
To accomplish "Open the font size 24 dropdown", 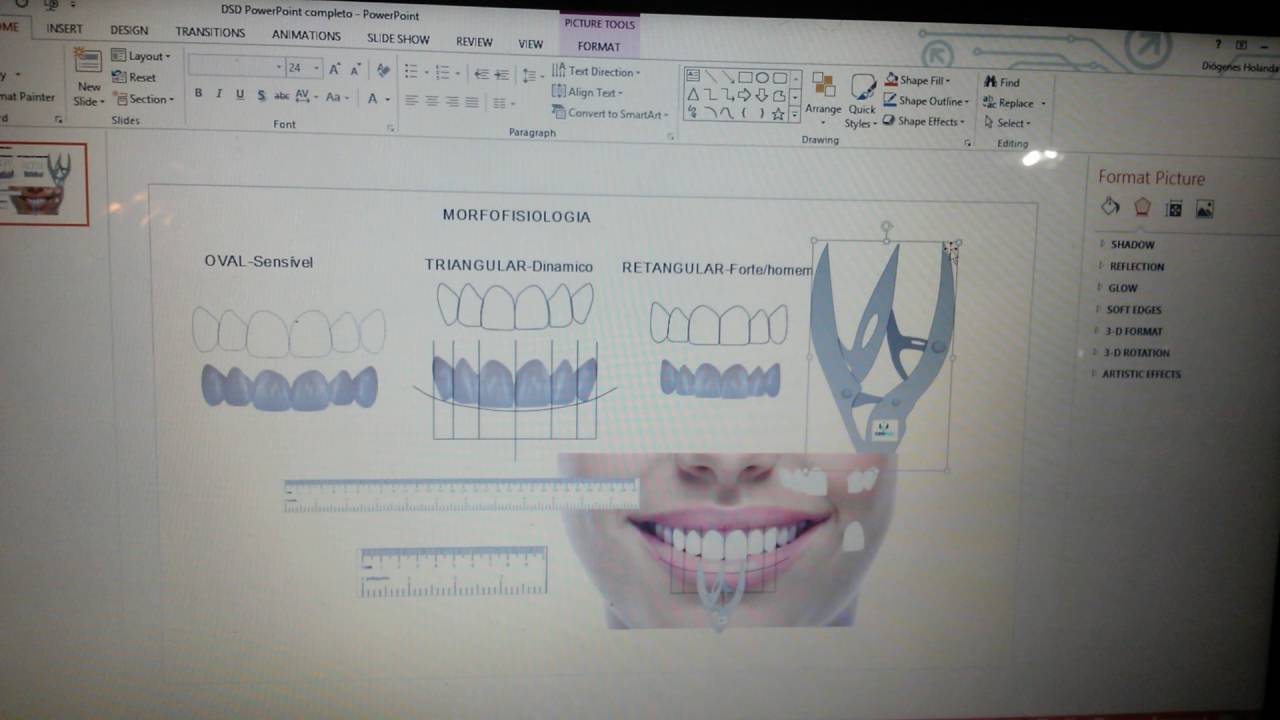I will click(x=316, y=68).
